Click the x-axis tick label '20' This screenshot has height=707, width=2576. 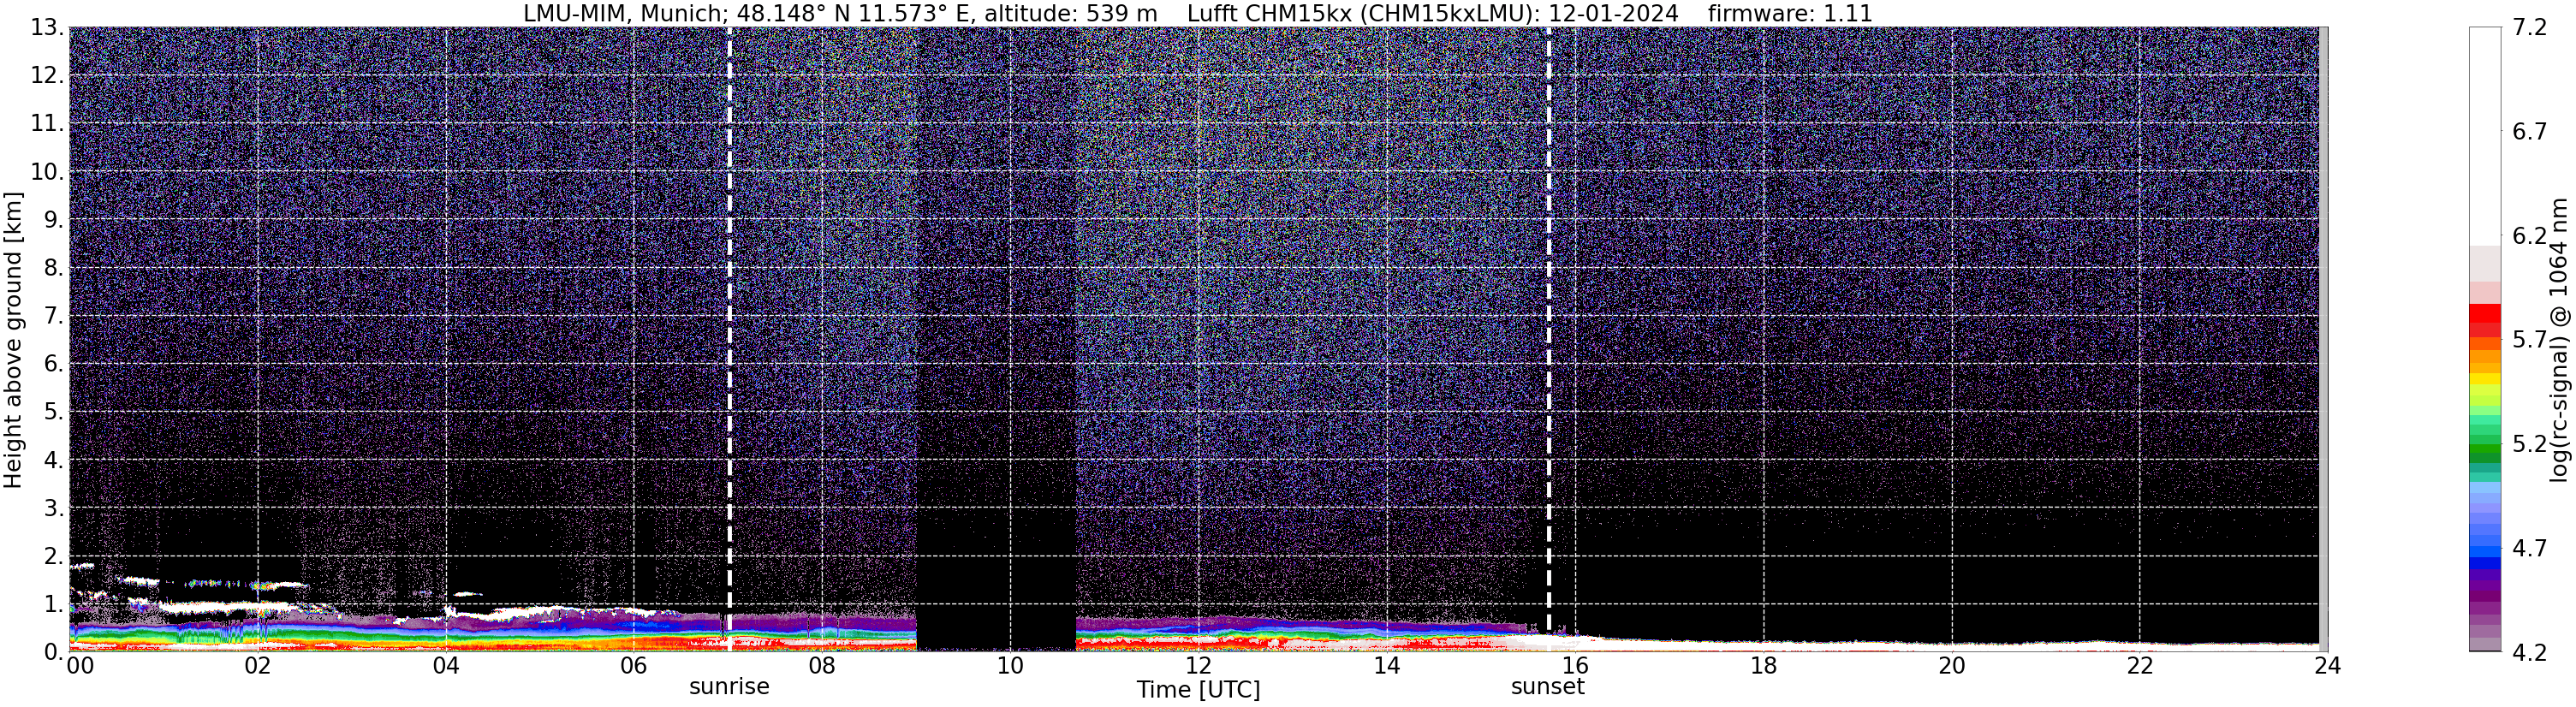[x=1951, y=666]
